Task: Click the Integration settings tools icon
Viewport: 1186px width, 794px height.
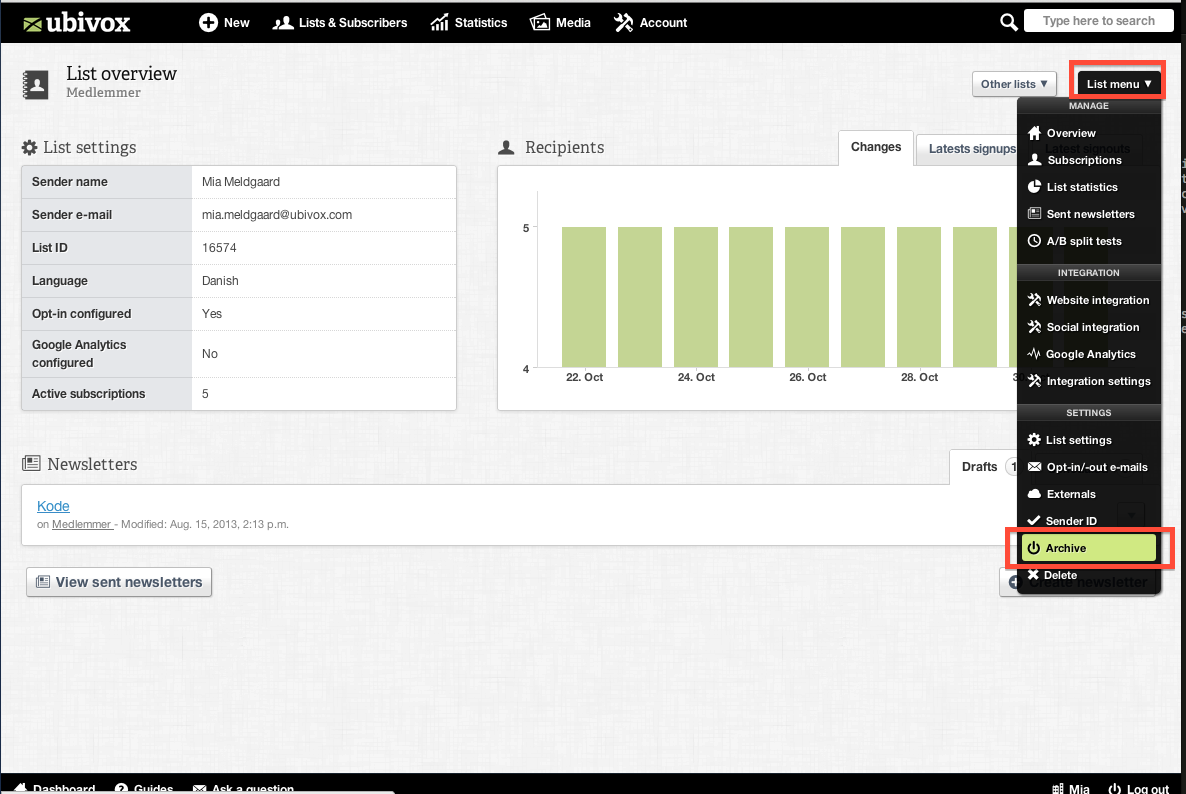Action: 1034,381
